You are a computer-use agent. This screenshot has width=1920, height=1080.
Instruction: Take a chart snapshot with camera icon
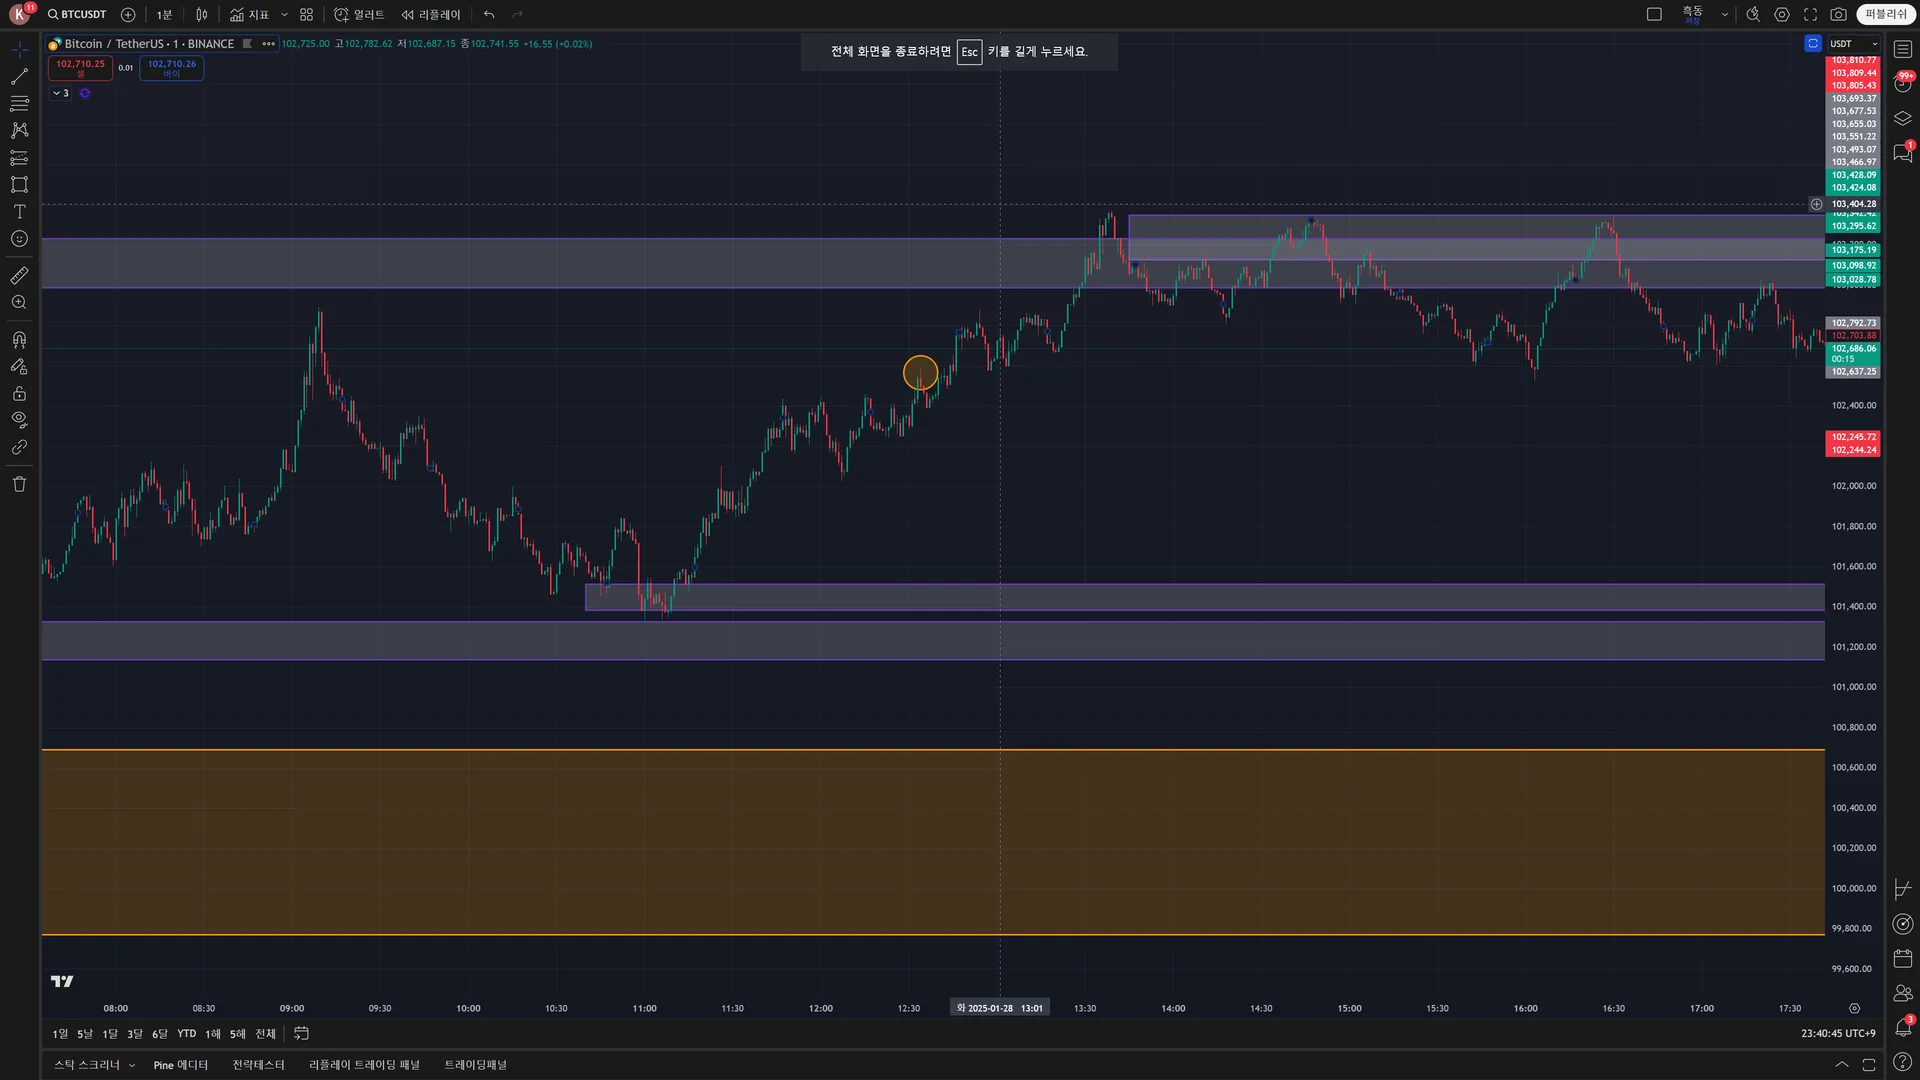tap(1838, 15)
